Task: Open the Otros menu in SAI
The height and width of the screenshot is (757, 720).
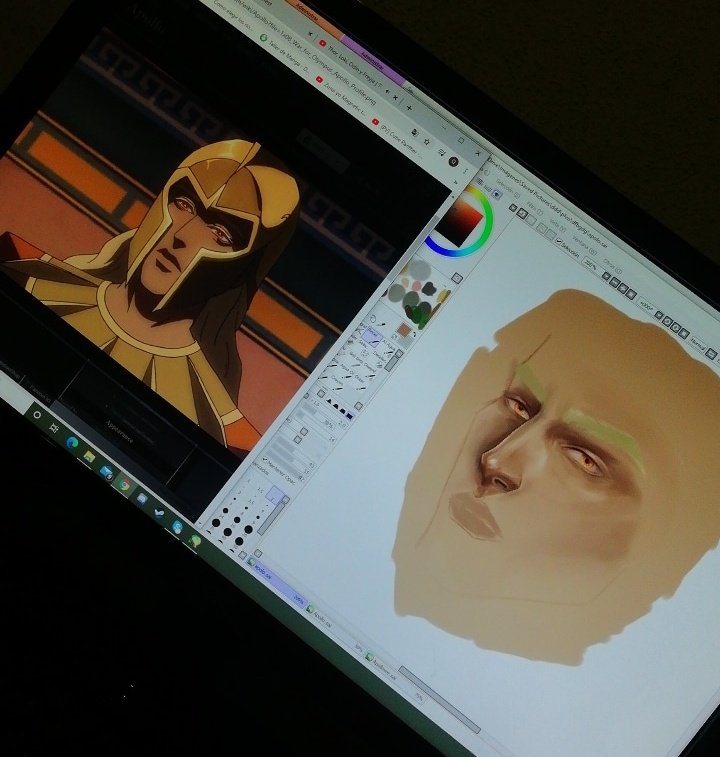Action: click(x=612, y=265)
